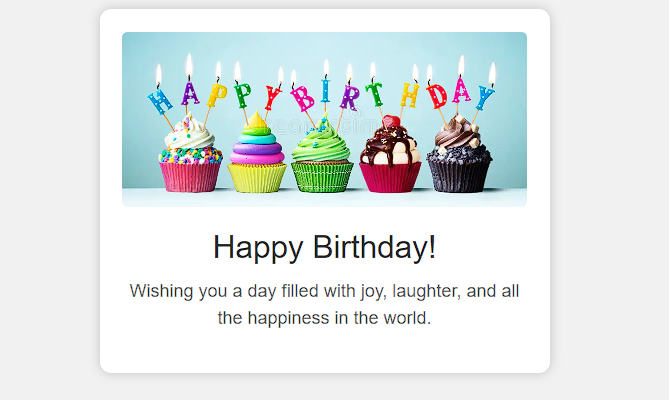Viewport: 669px width, 400px height.
Task: Click the blue letter H candle
Action: coord(160,101)
